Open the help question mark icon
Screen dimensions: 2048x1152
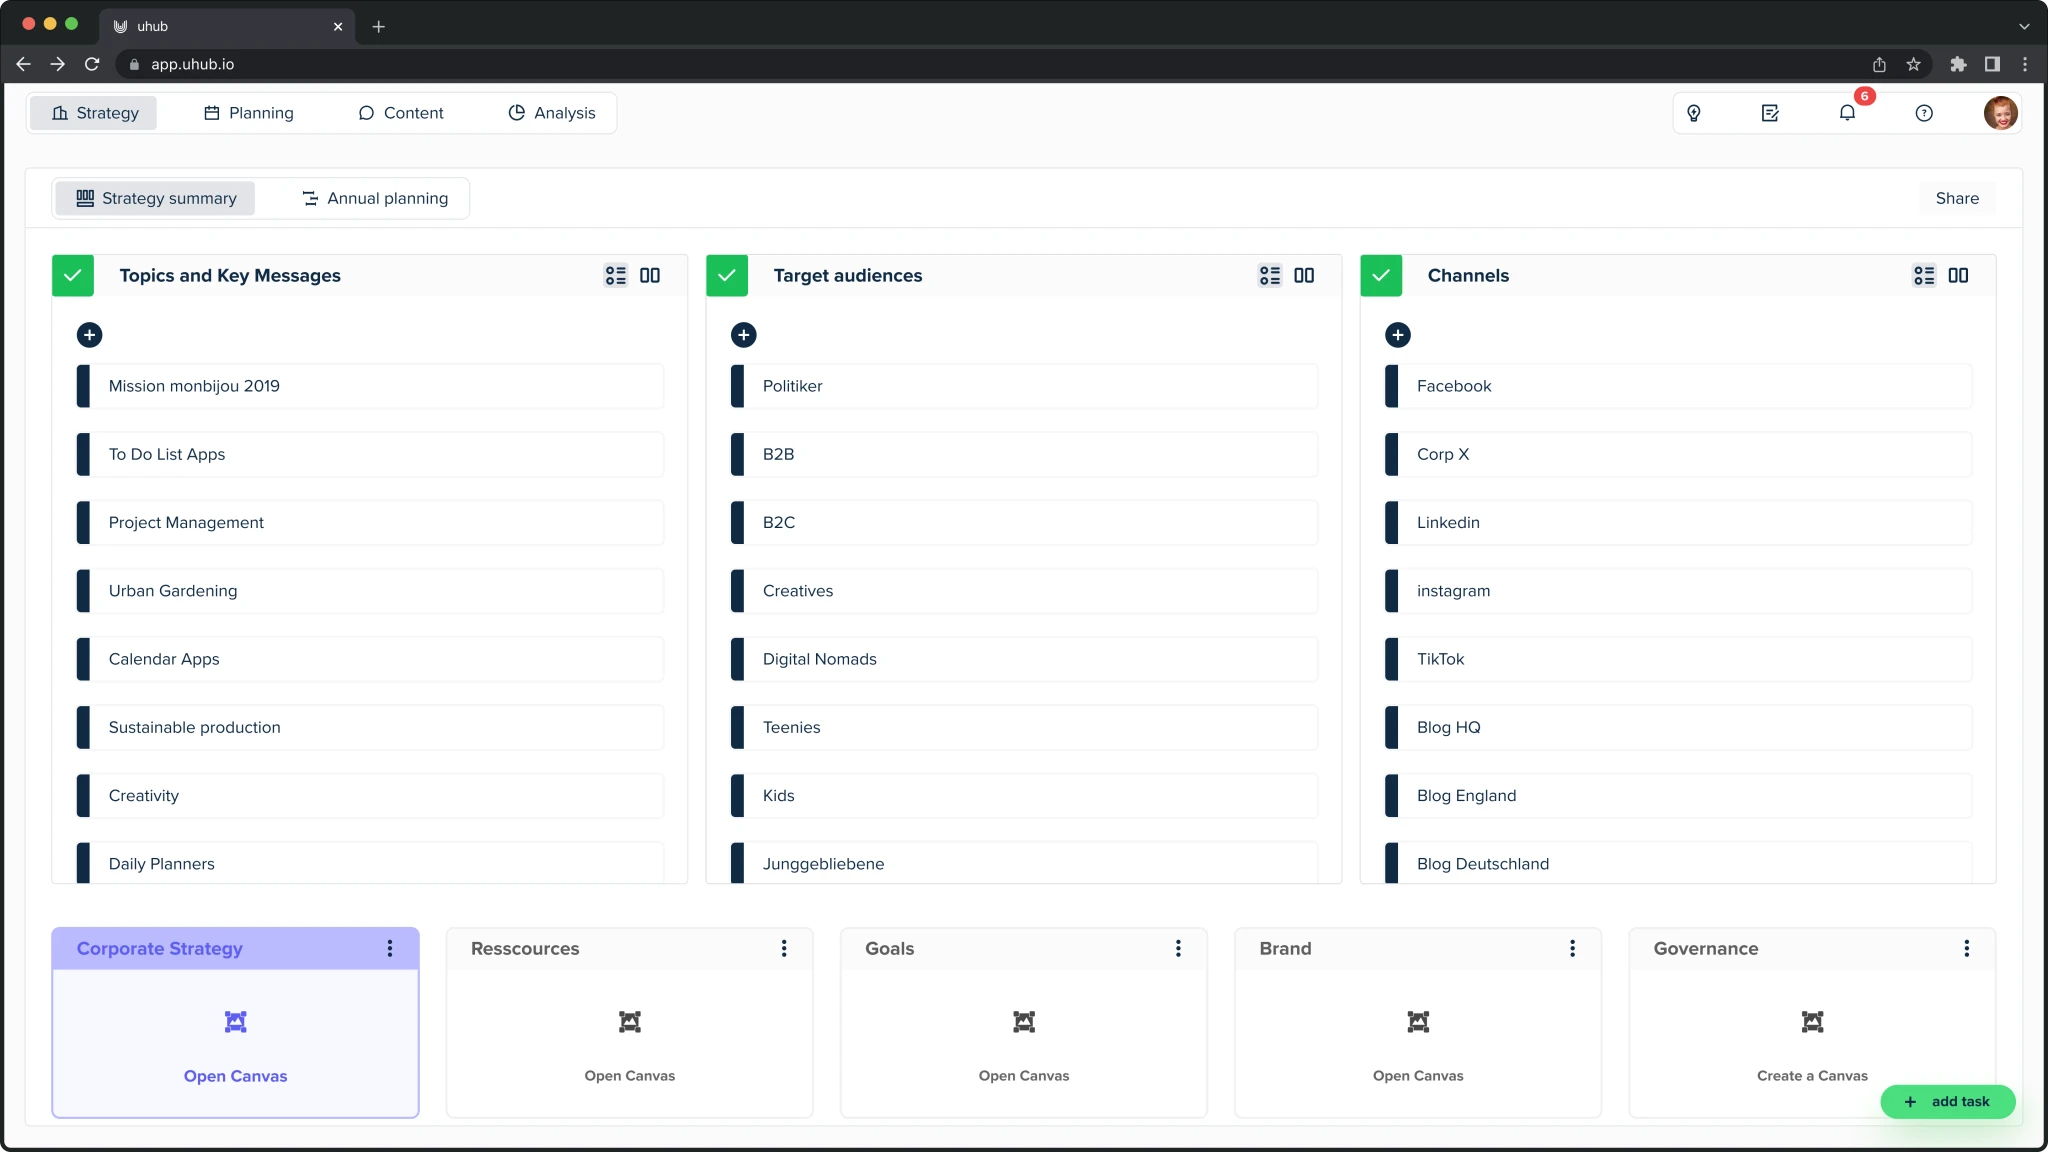click(1923, 112)
